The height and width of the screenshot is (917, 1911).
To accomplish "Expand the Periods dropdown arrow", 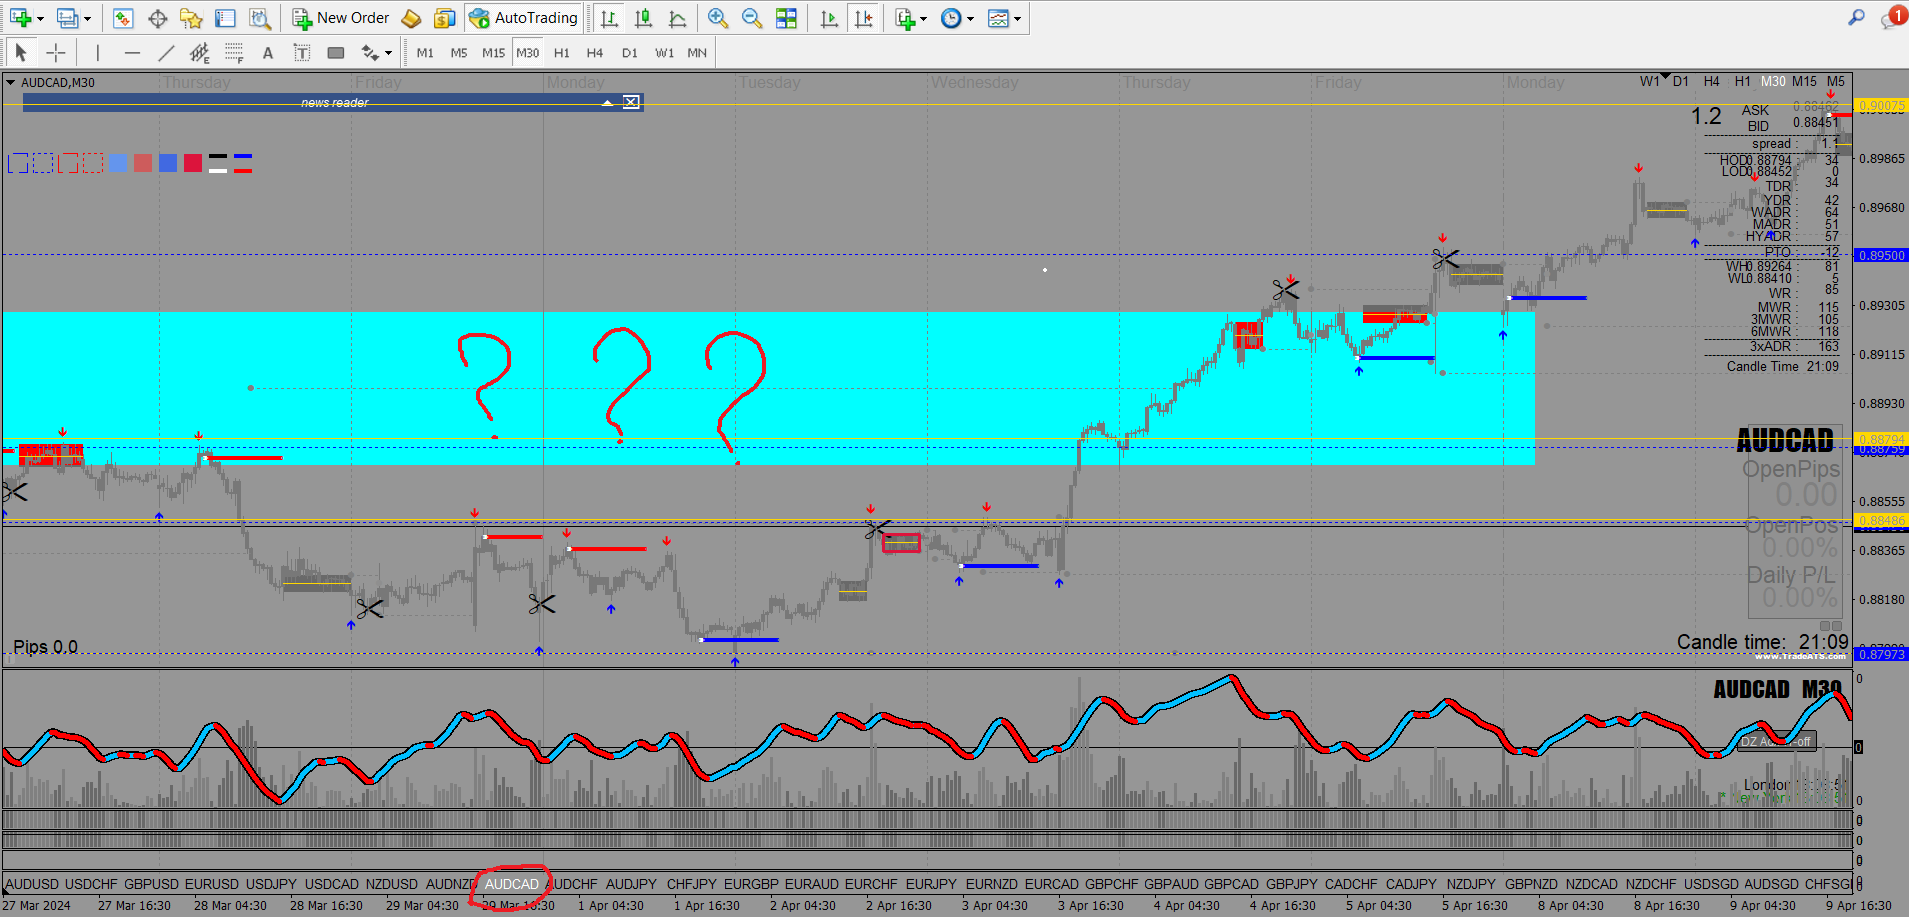I will tap(970, 18).
